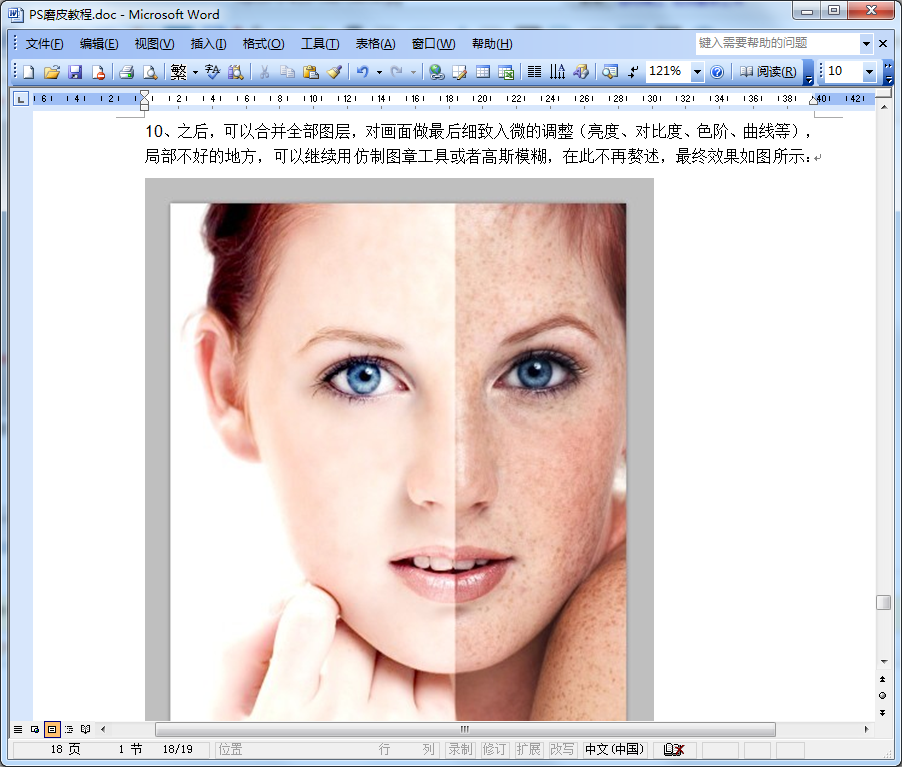Image resolution: width=902 pixels, height=767 pixels.
Task: Open the 121% zoom dropdown
Action: coord(697,72)
